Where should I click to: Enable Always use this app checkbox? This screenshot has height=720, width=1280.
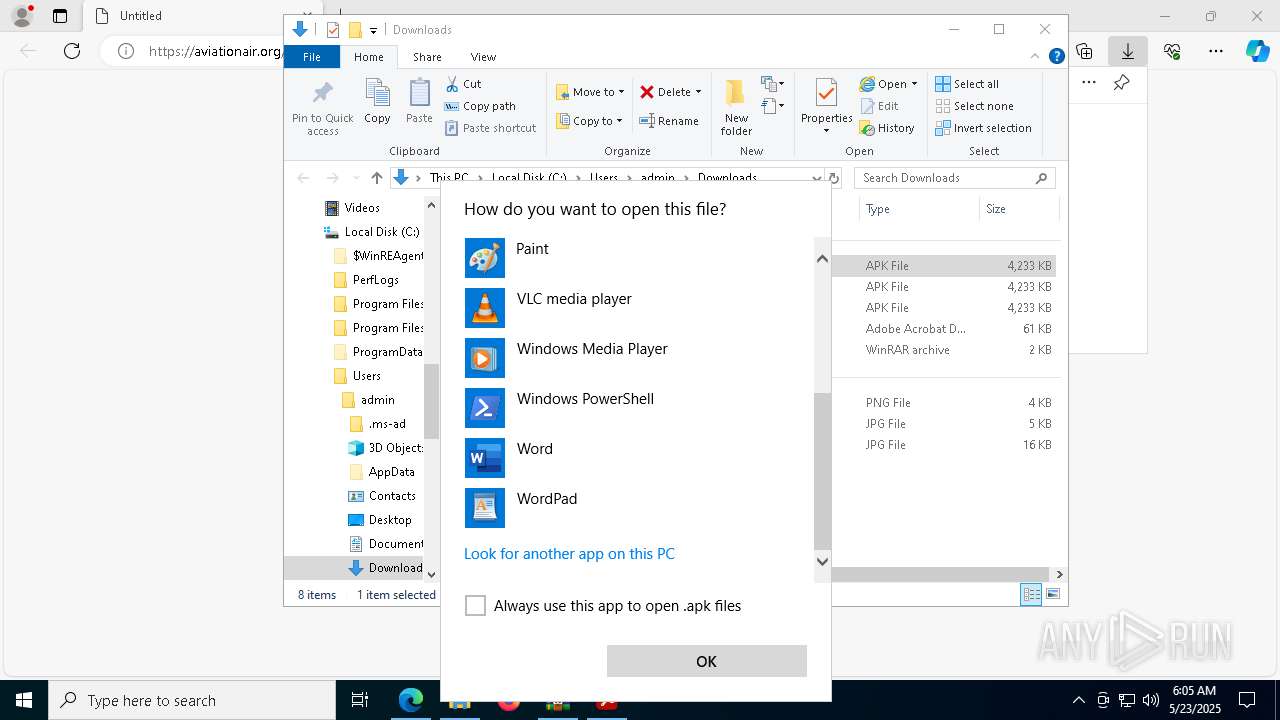tap(475, 606)
